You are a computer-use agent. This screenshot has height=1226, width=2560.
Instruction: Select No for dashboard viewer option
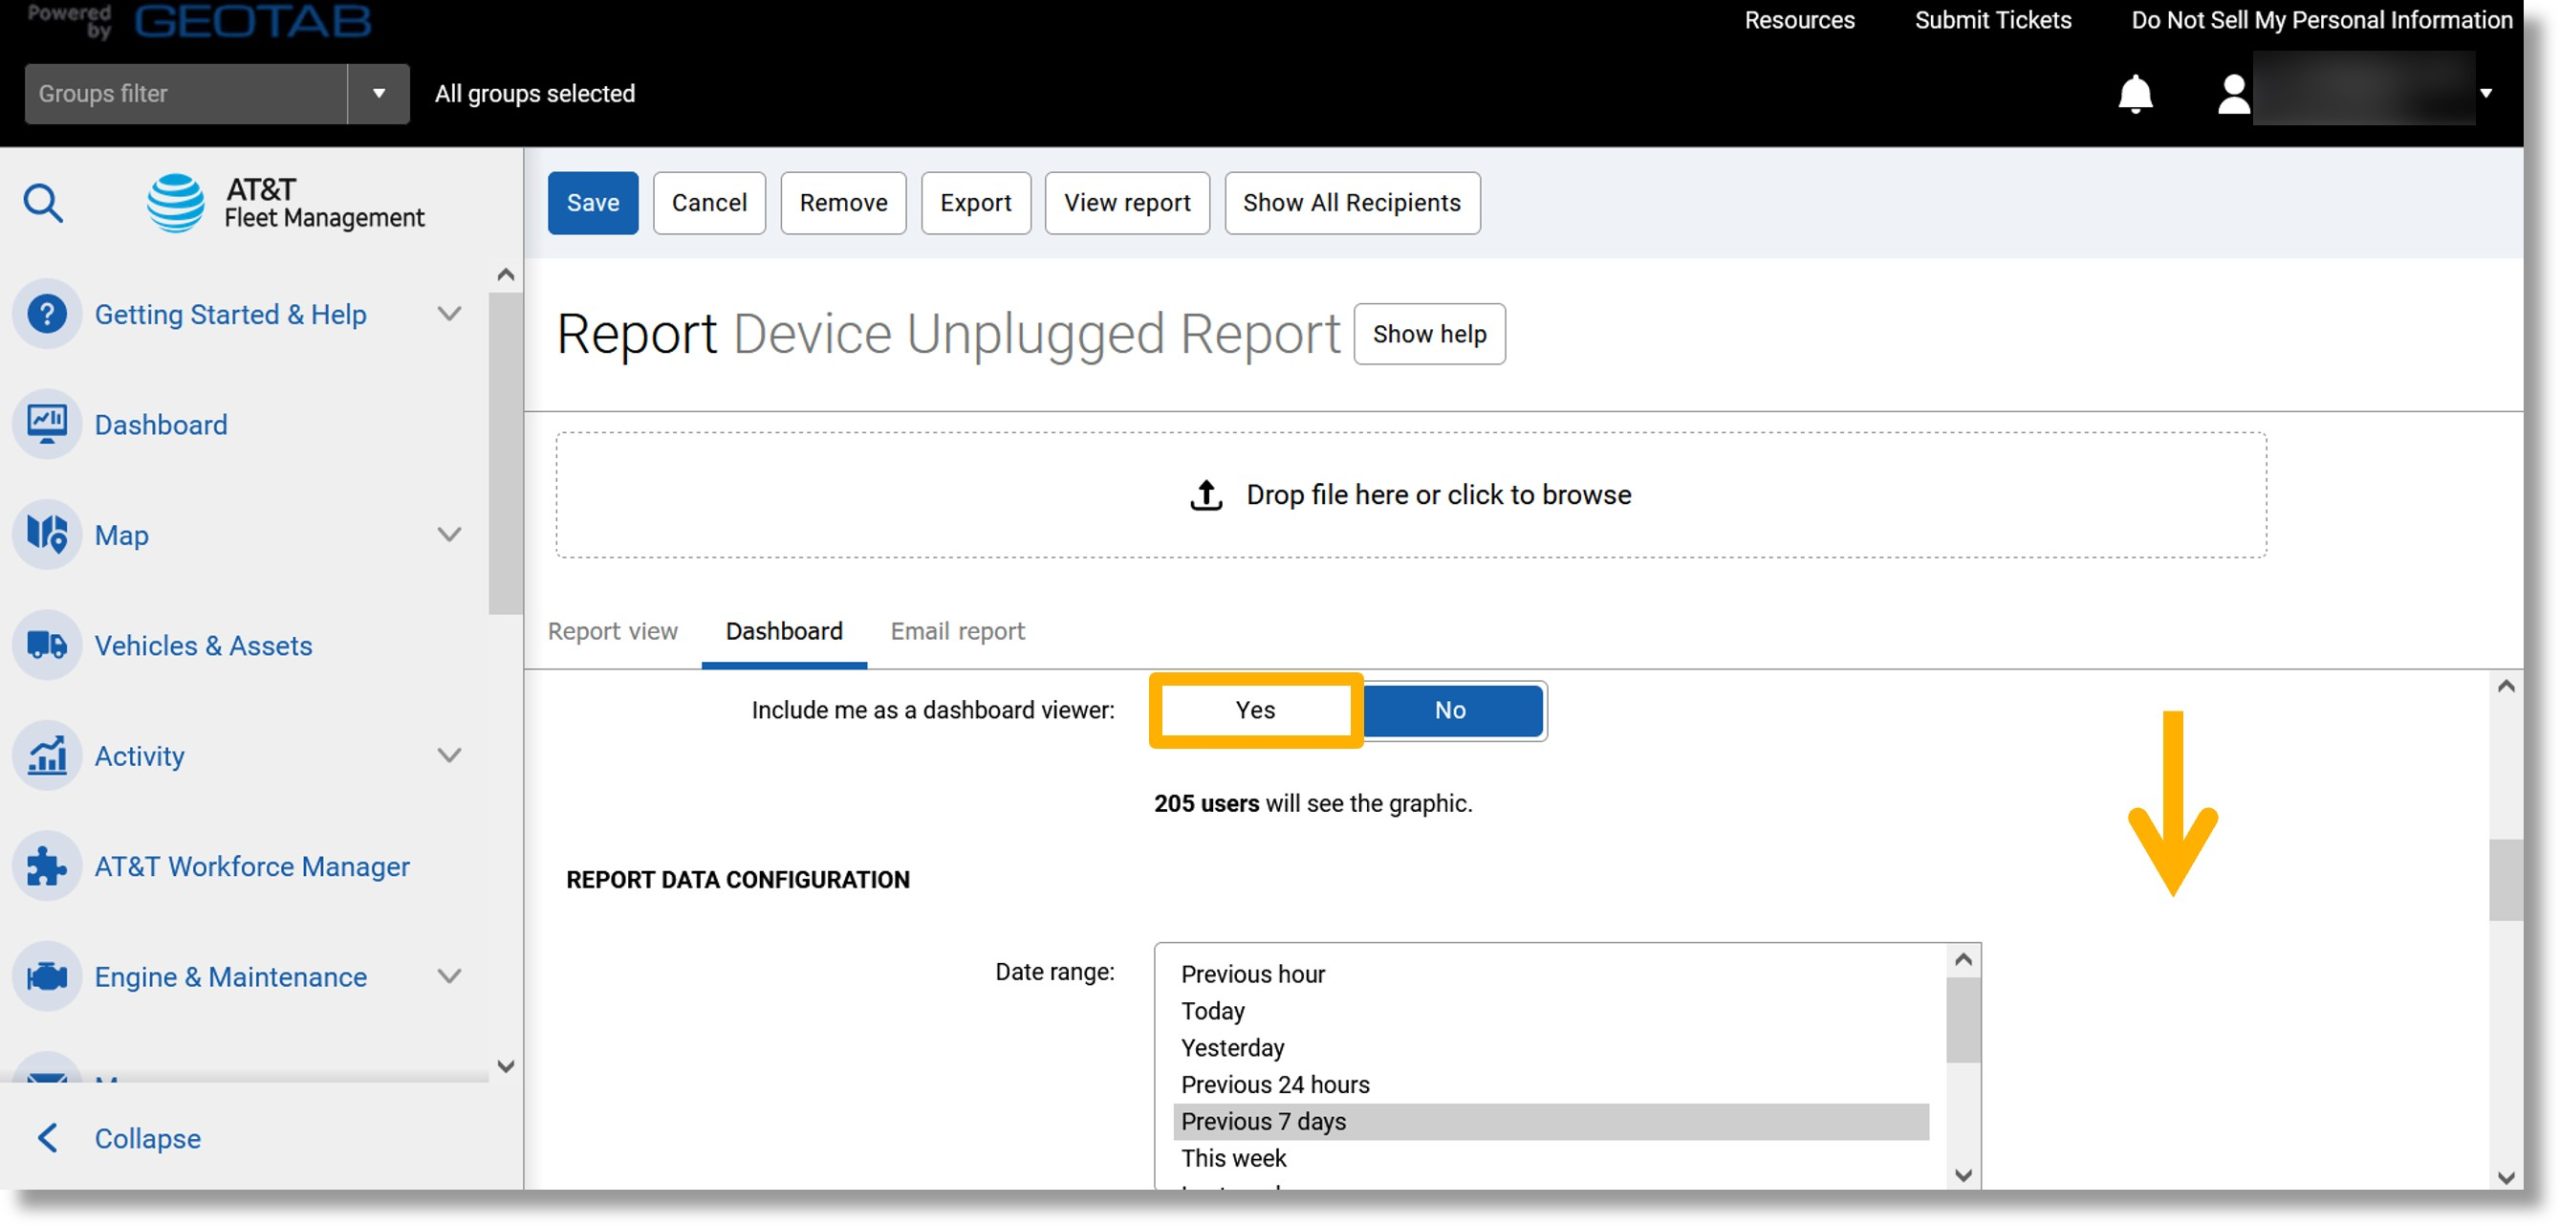[1450, 709]
